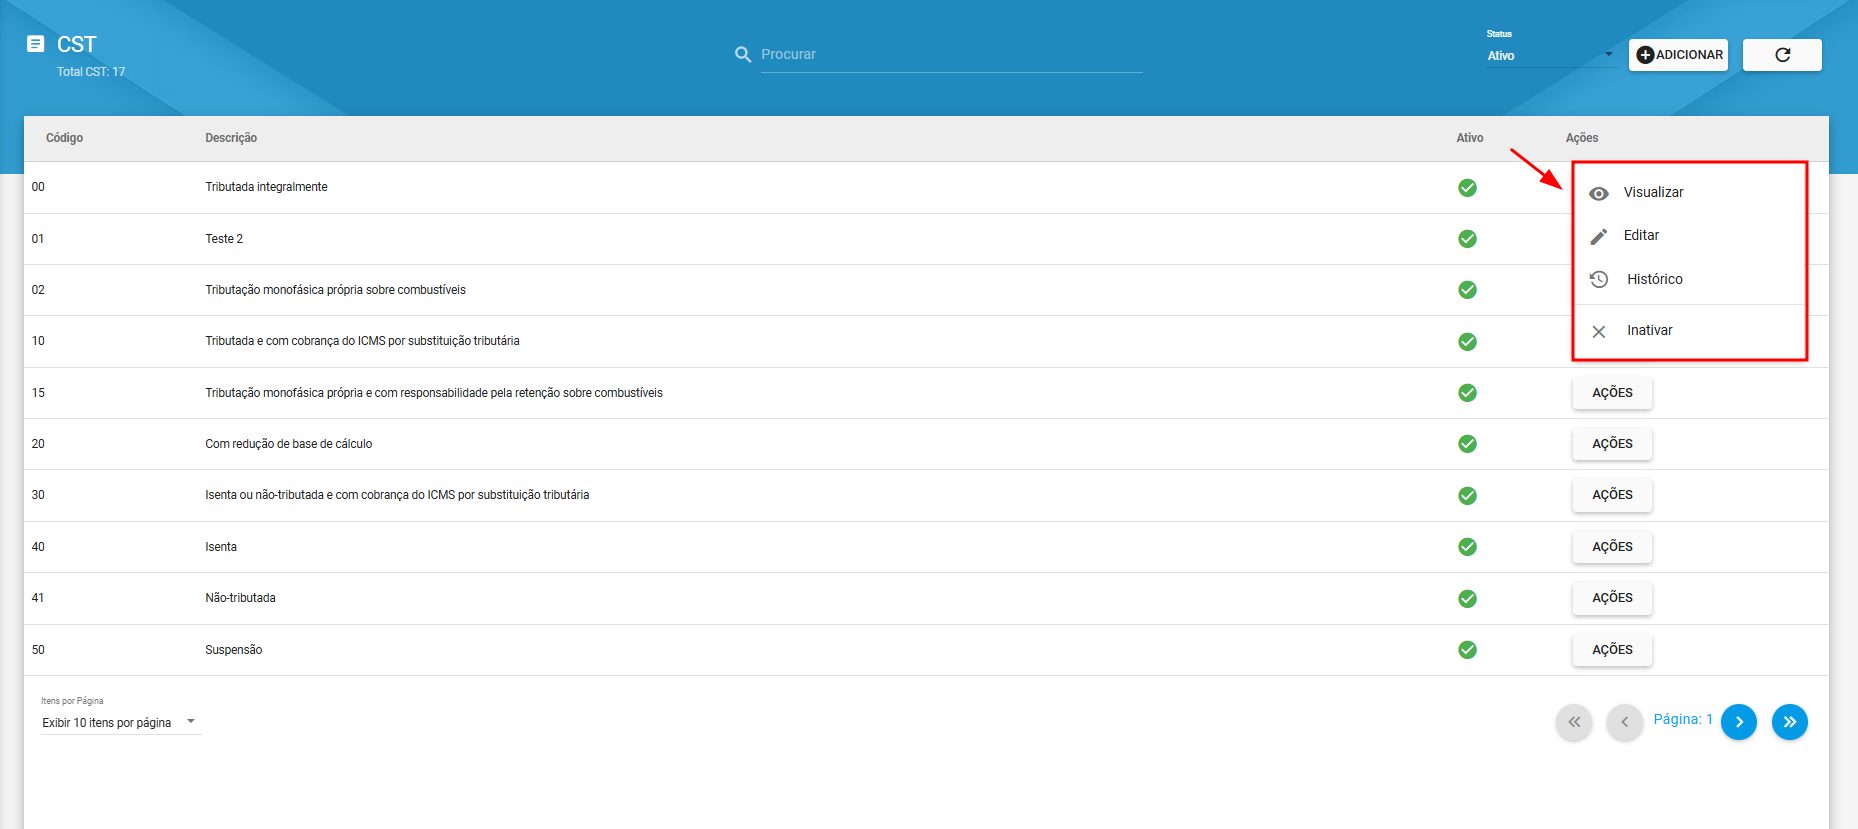
Task: Click the Código column header
Action: 64,138
